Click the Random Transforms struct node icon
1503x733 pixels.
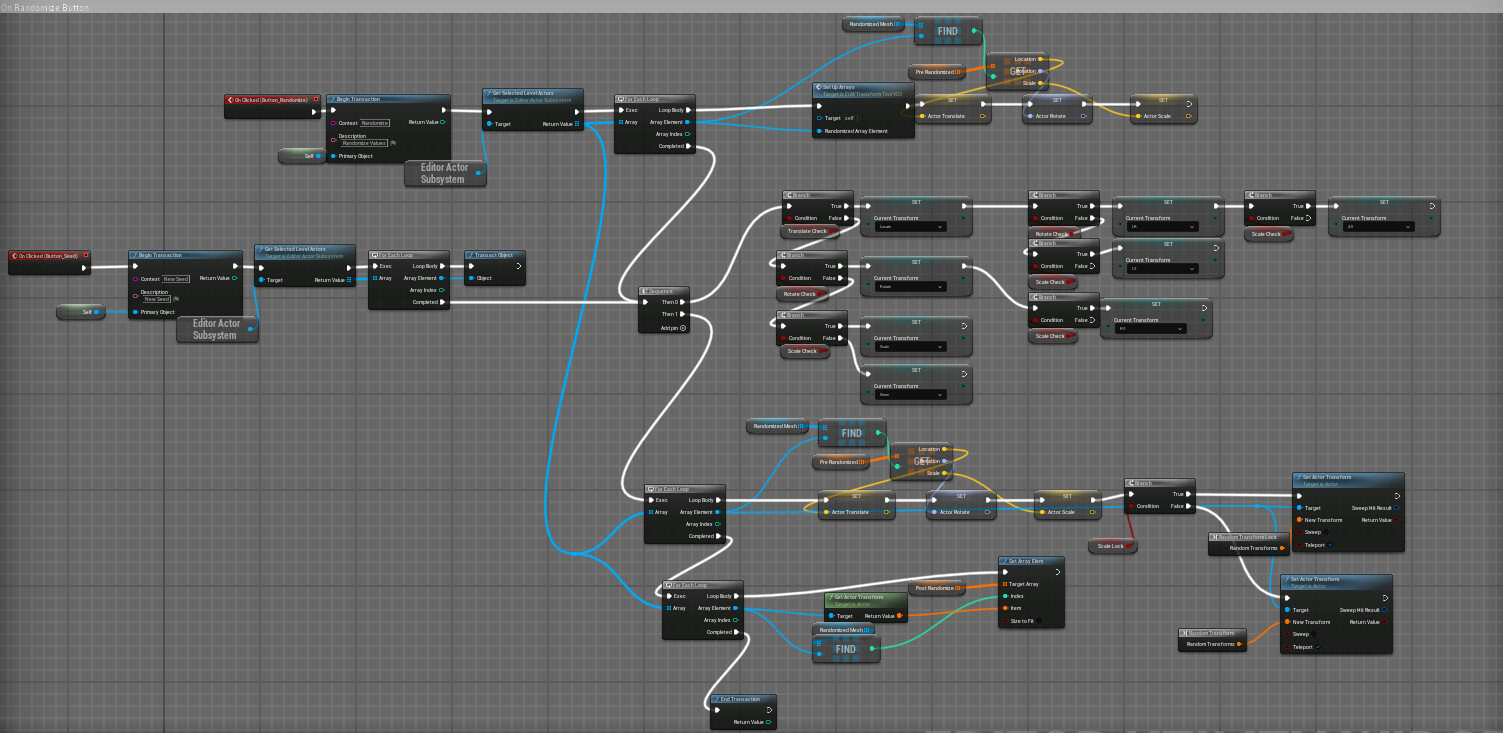tap(1184, 632)
